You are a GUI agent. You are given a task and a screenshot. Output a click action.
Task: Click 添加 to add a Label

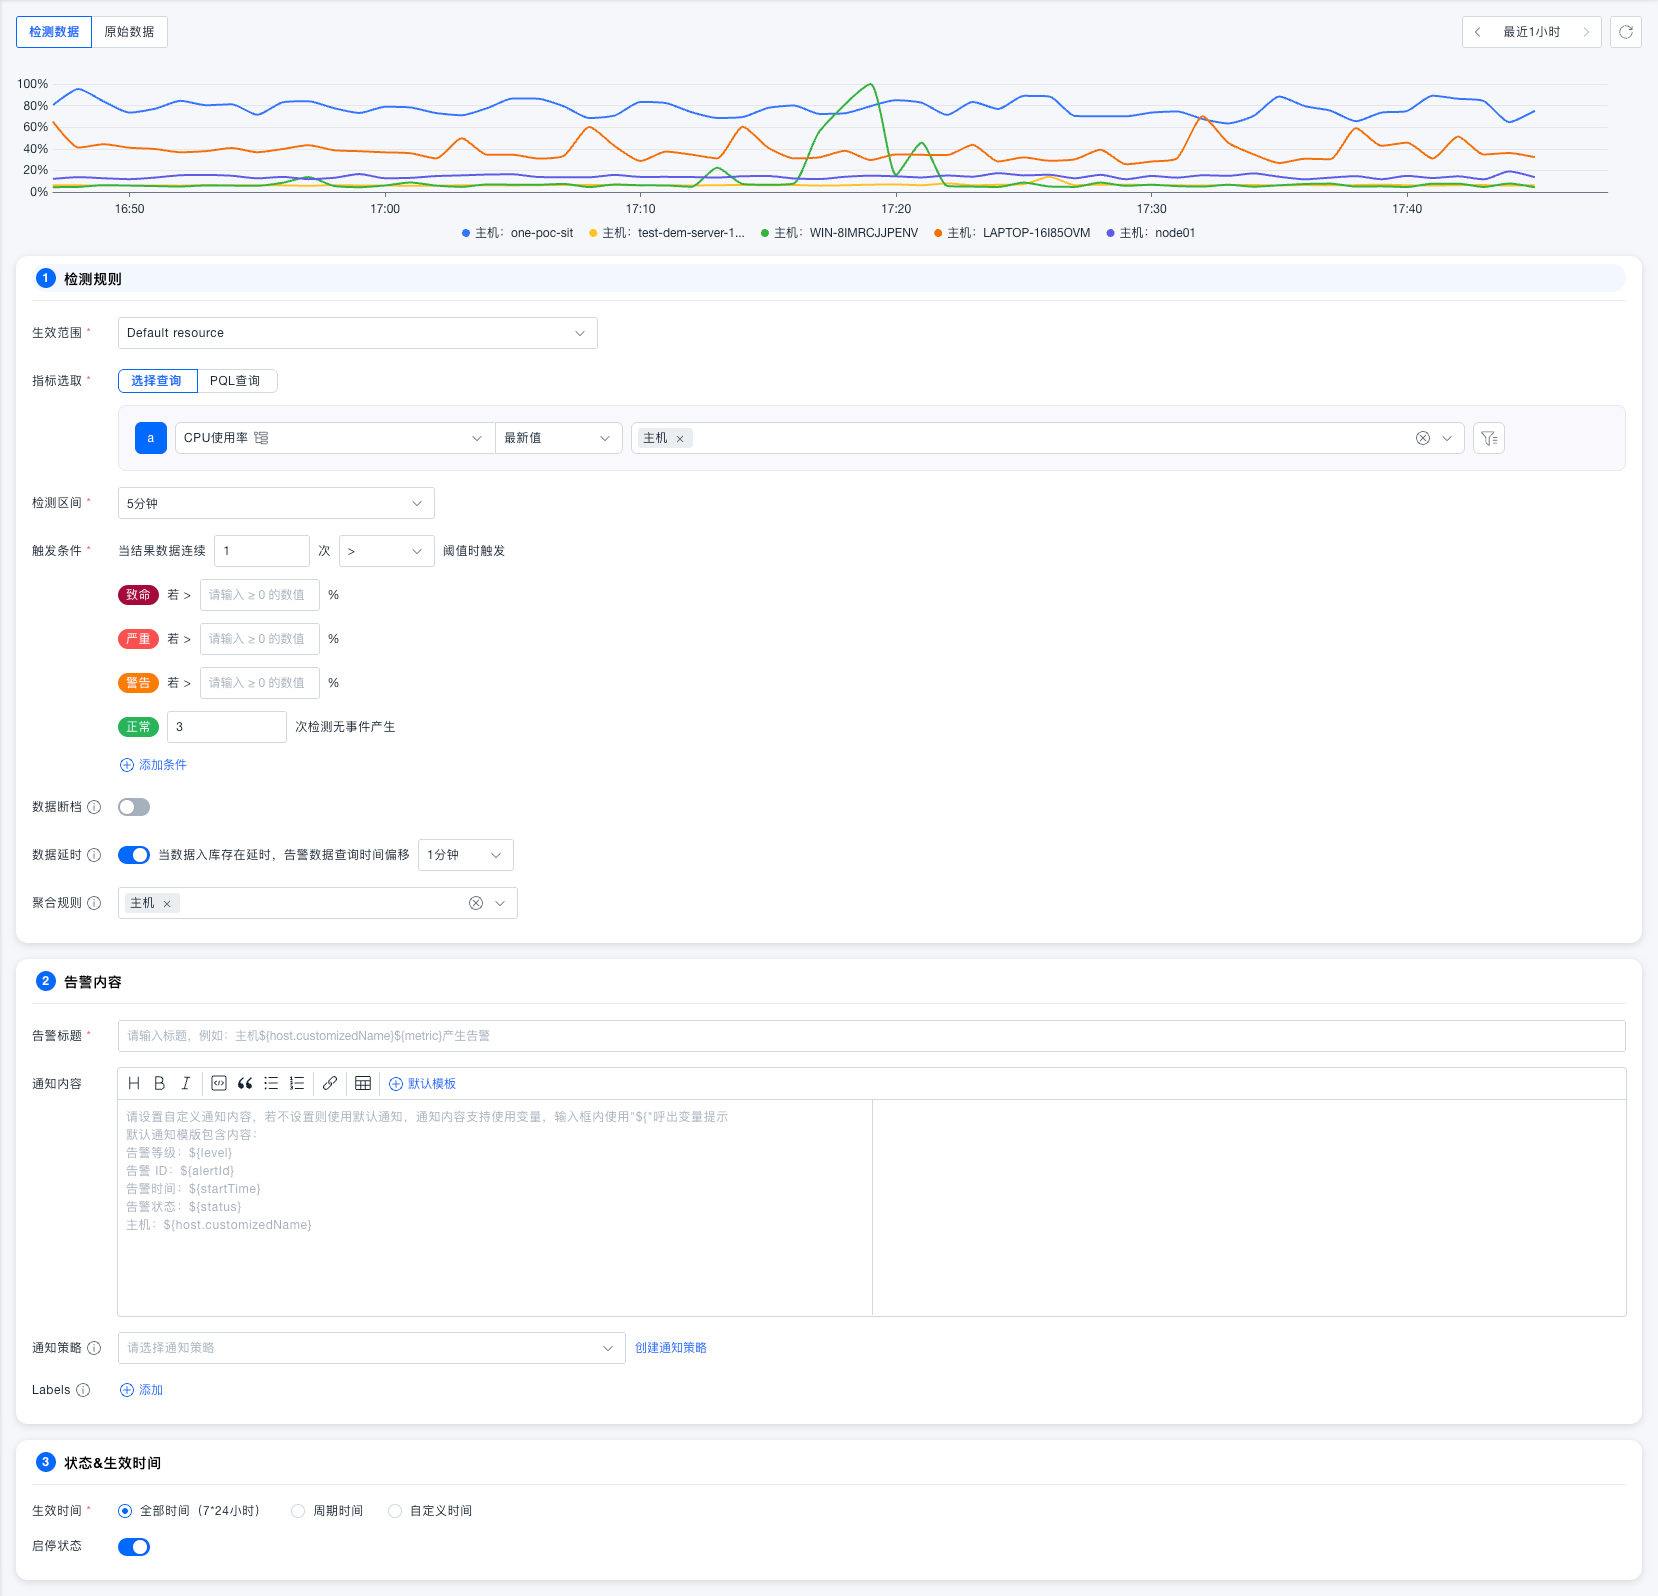(141, 1390)
